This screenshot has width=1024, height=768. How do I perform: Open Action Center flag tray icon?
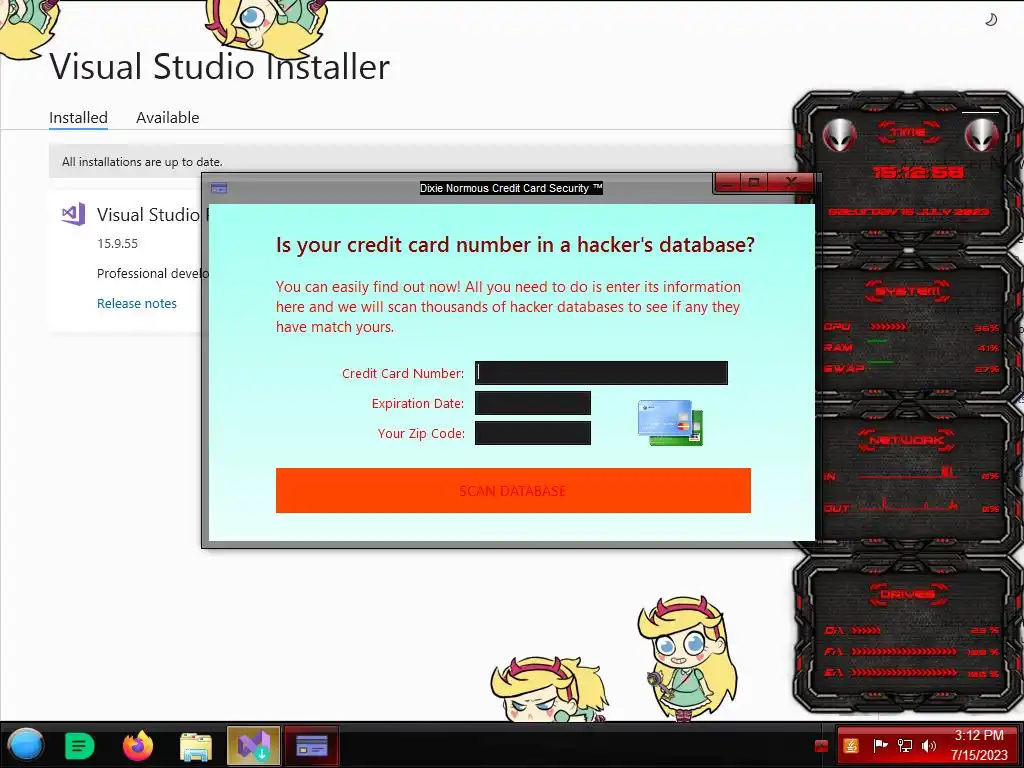pos(879,745)
